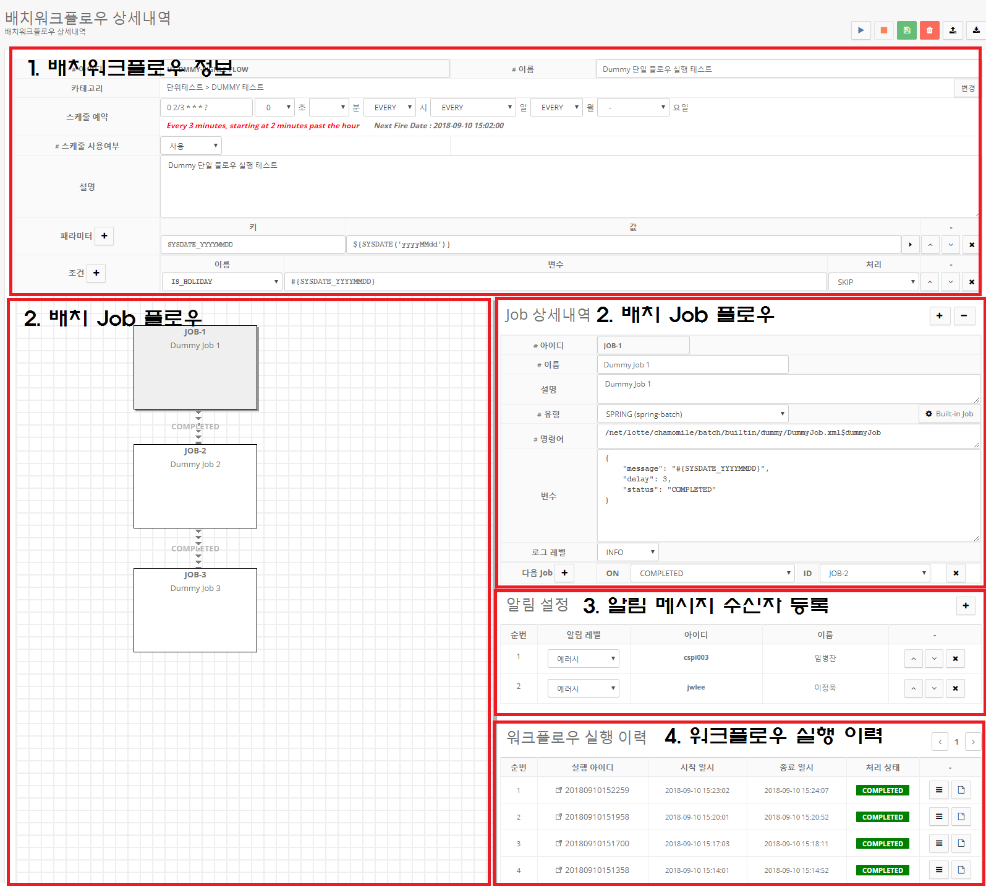Viewport: 986px width, 889px height.
Task: Open the weekday (요일) dropdown
Action: point(633,108)
